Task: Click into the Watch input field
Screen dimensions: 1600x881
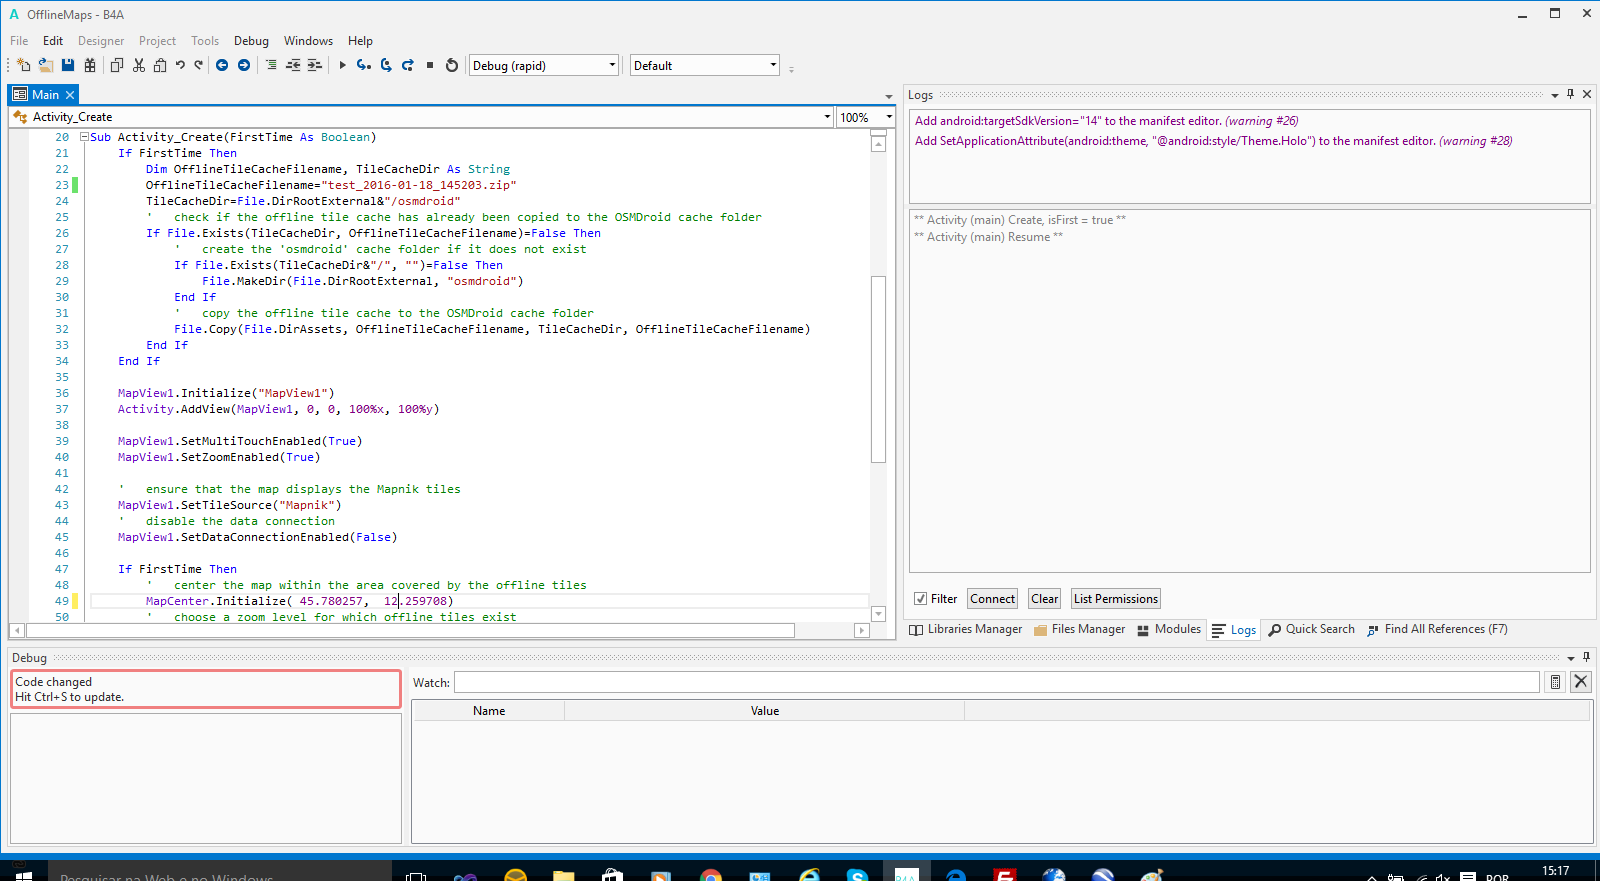Action: [996, 682]
